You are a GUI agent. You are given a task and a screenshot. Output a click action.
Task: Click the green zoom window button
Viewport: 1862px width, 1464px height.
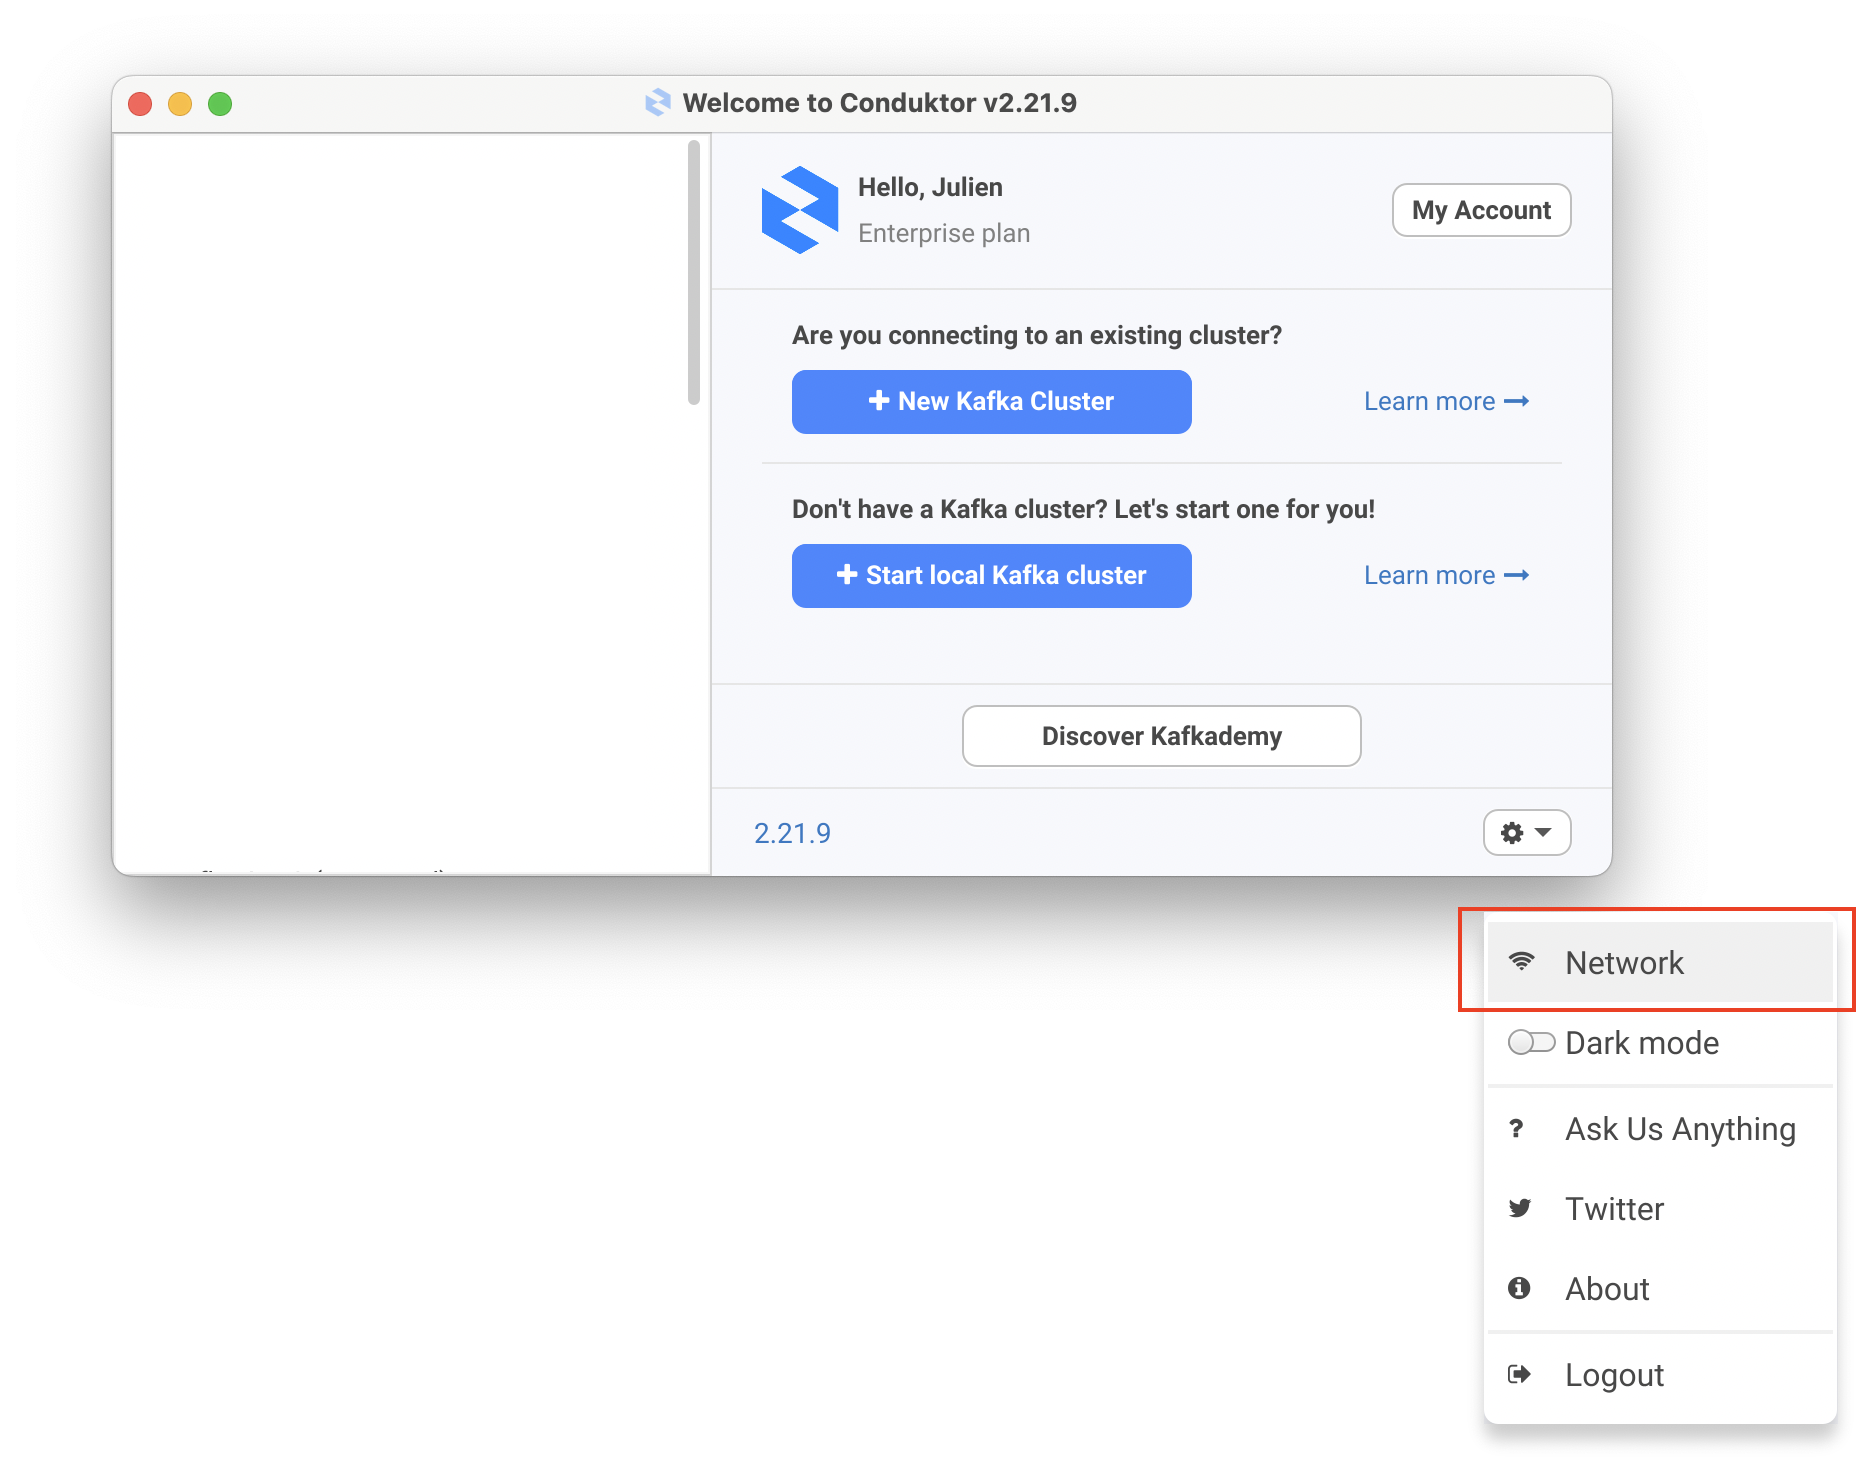click(x=220, y=104)
